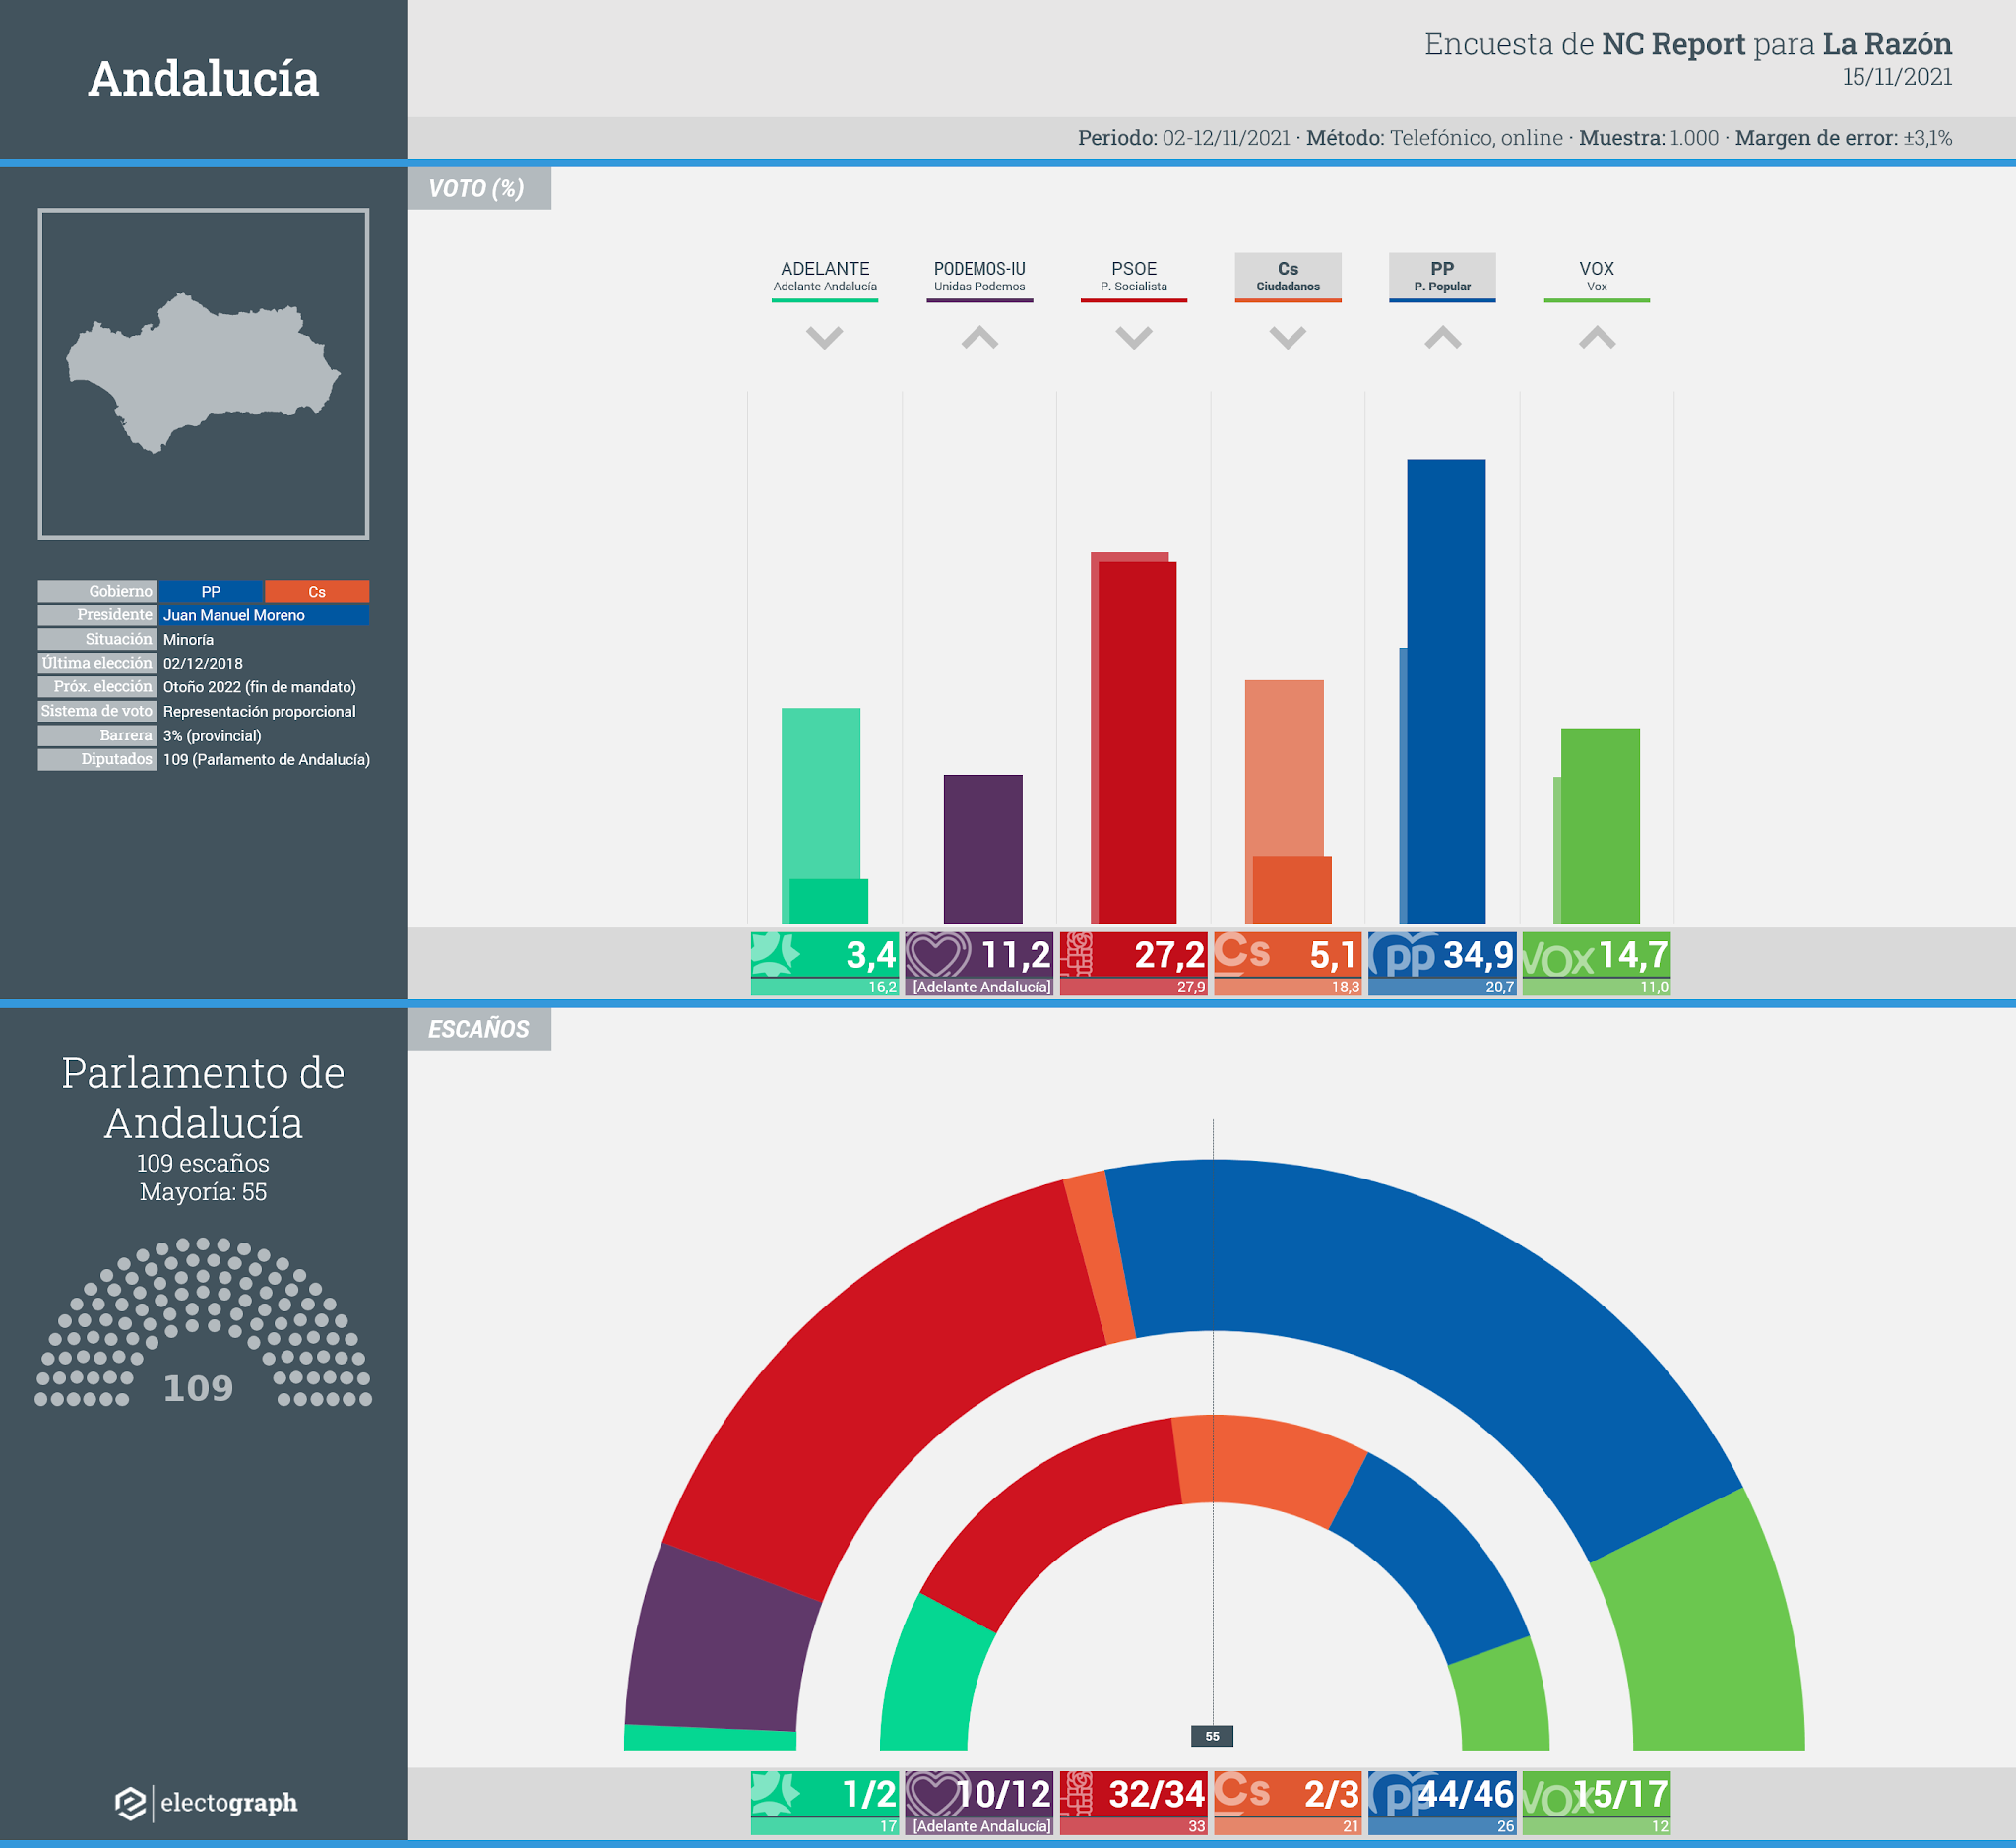Click the VOX logo in vote results
Screen dimensions: 2016x1848
1557,958
